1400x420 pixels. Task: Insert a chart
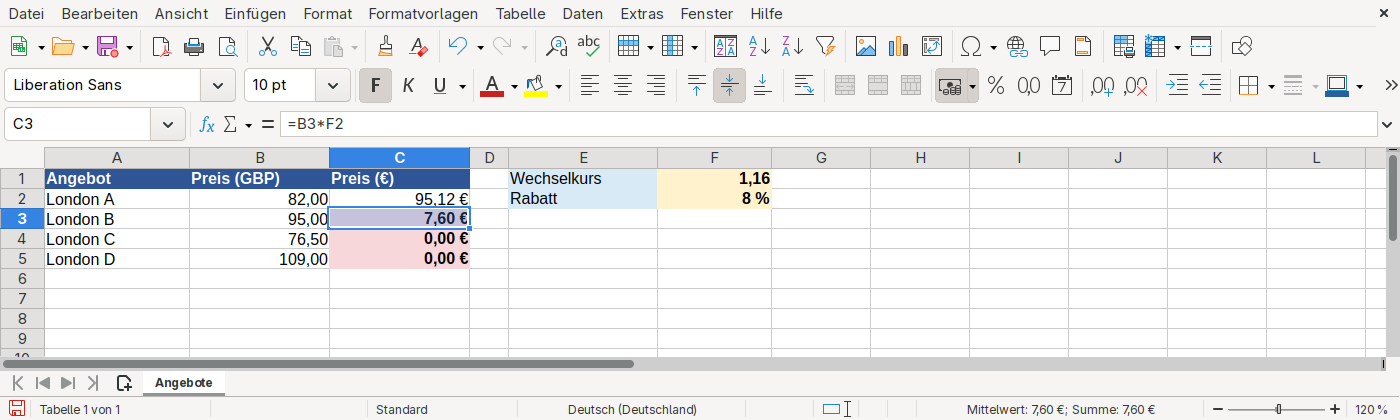pyautogui.click(x=898, y=46)
